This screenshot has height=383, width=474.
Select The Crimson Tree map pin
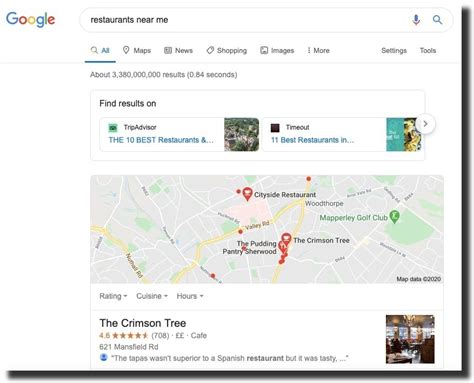point(286,239)
